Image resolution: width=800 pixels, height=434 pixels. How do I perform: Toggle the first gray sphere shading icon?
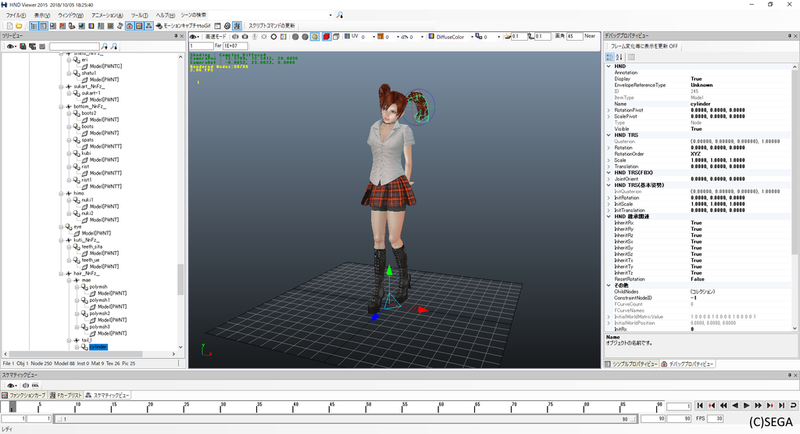coord(295,37)
